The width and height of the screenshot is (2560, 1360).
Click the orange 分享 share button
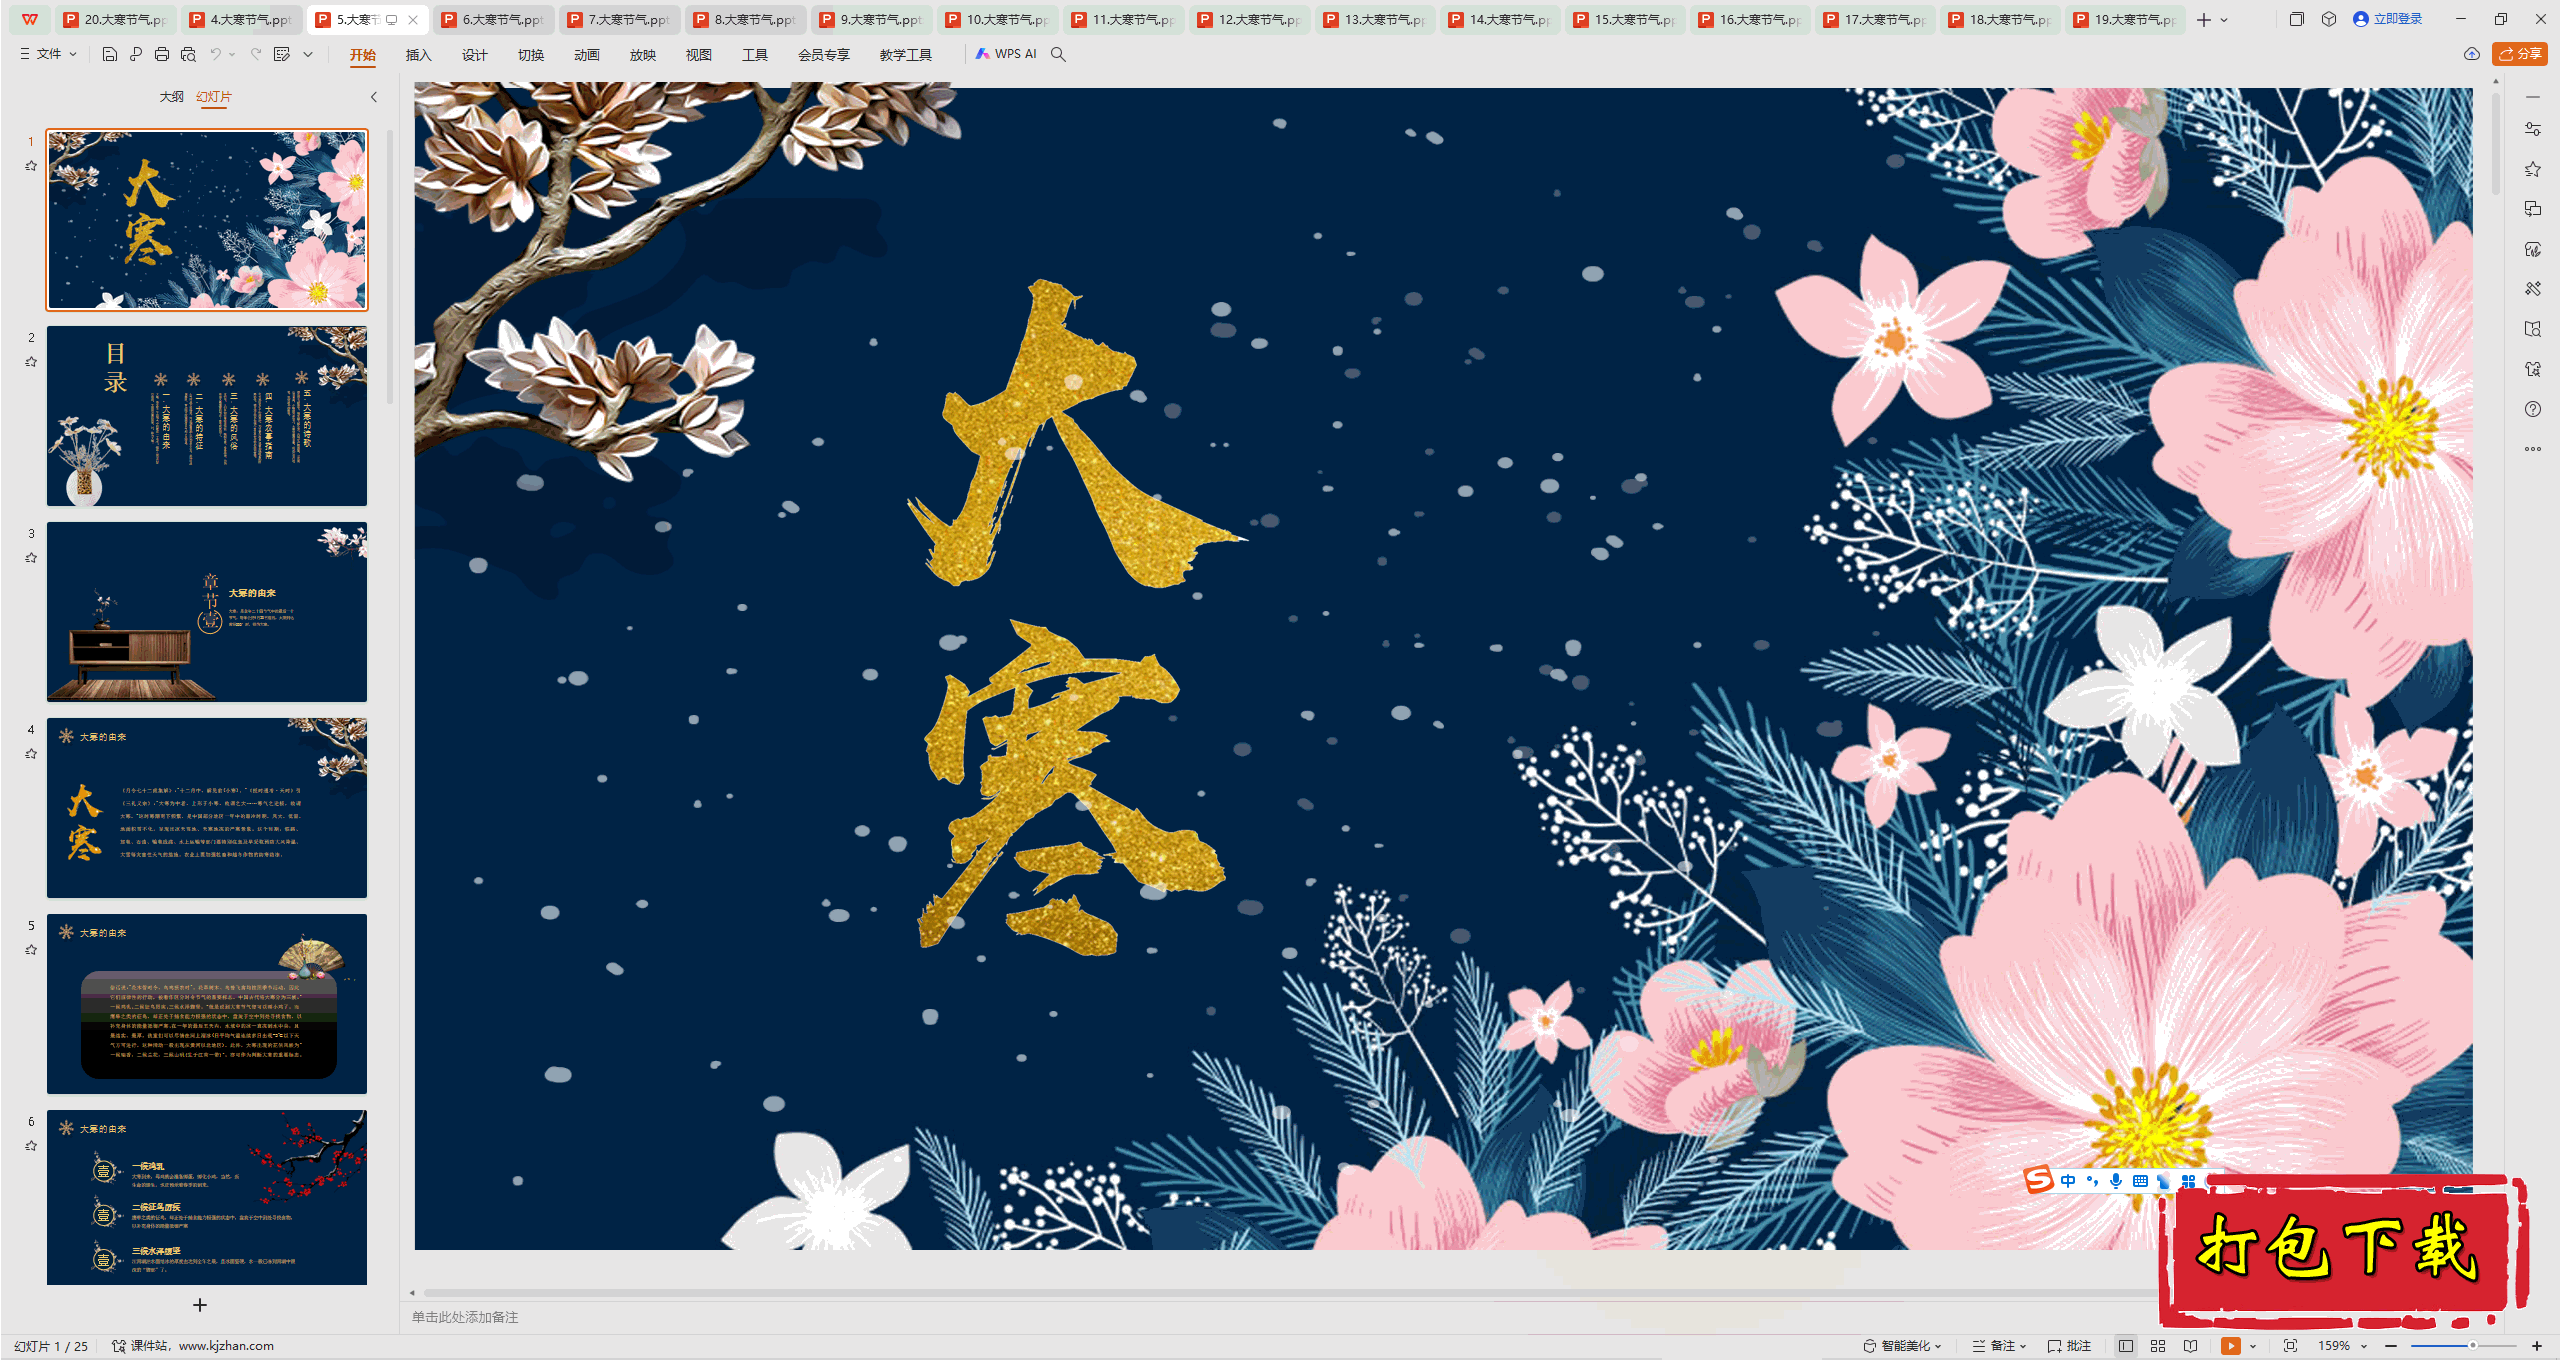pos(2519,54)
